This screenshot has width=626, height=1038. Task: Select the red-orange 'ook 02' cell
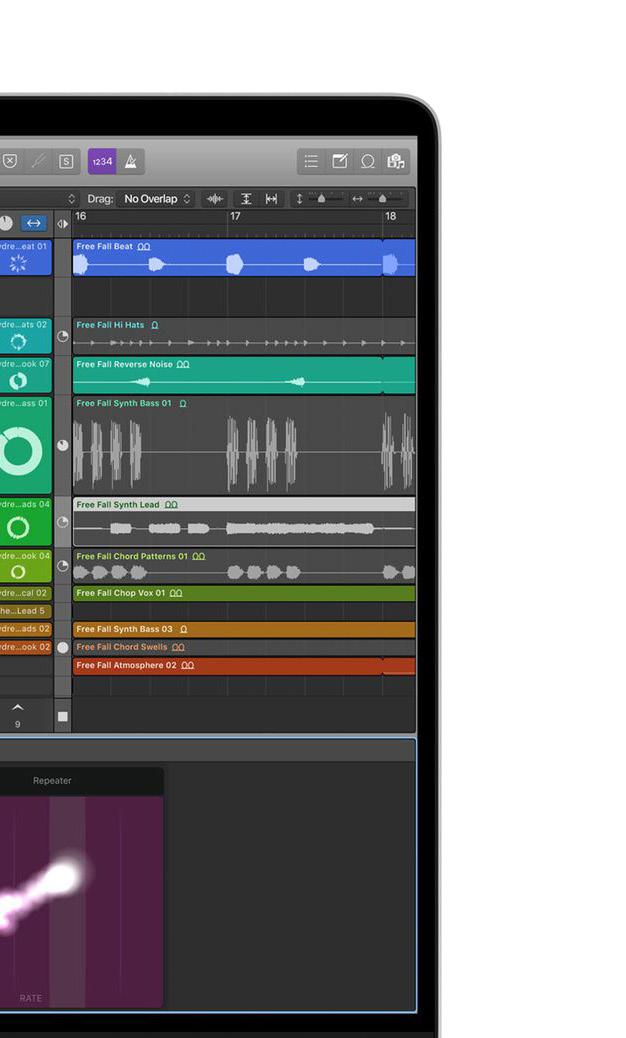24,647
